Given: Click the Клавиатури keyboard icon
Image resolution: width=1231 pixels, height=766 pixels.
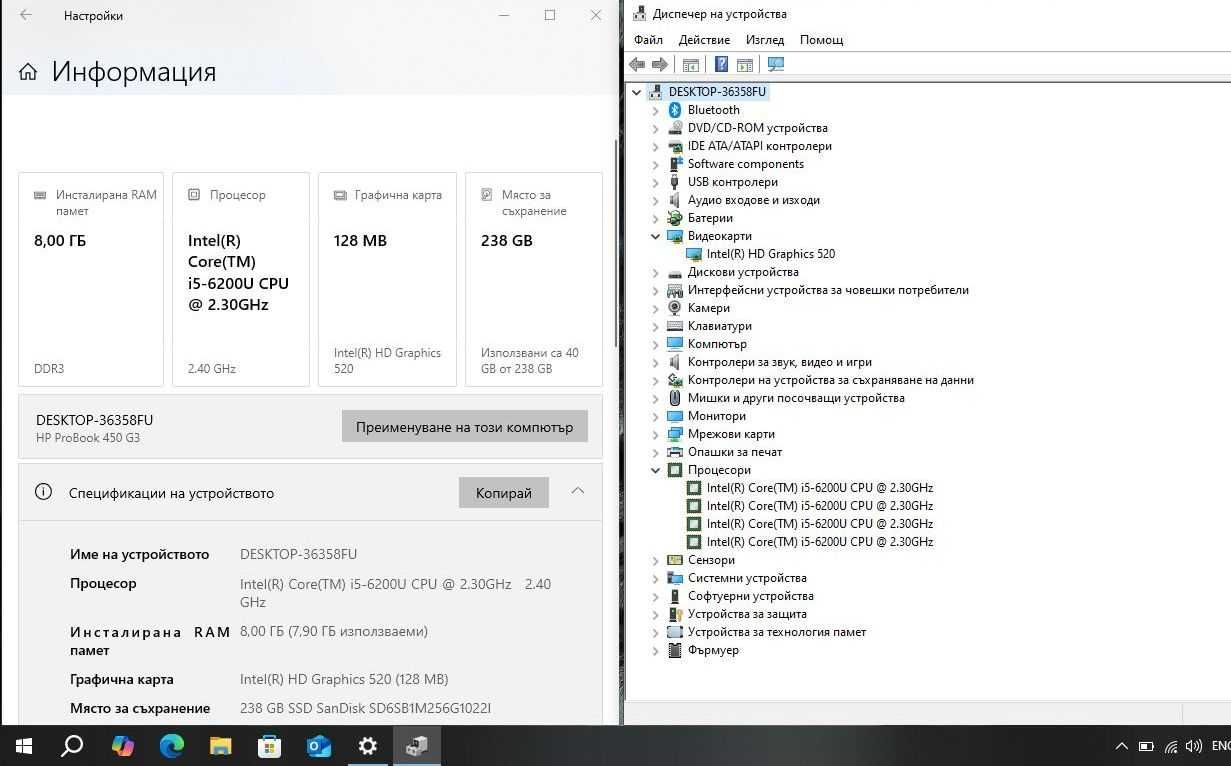Looking at the screenshot, I should click(675, 326).
